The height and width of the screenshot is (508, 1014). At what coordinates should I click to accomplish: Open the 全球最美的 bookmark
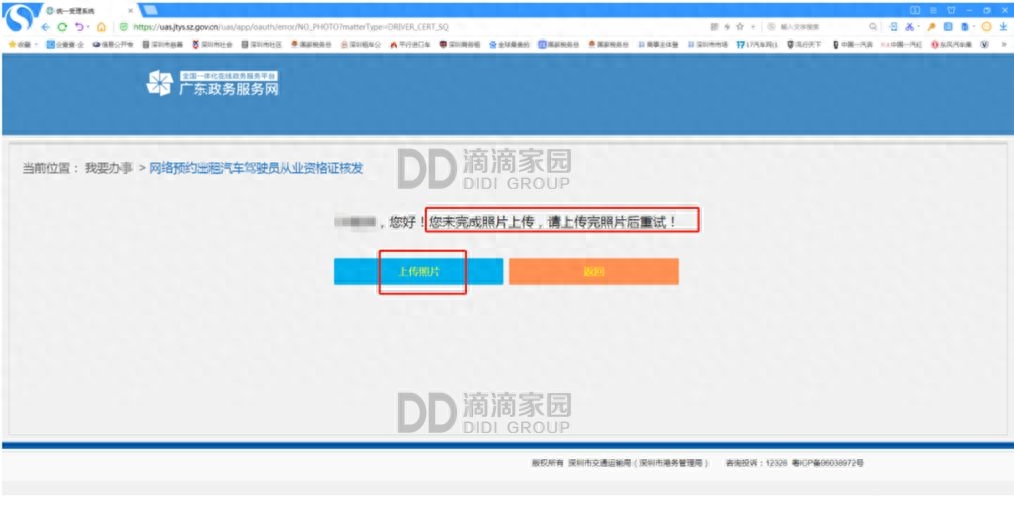(x=509, y=45)
